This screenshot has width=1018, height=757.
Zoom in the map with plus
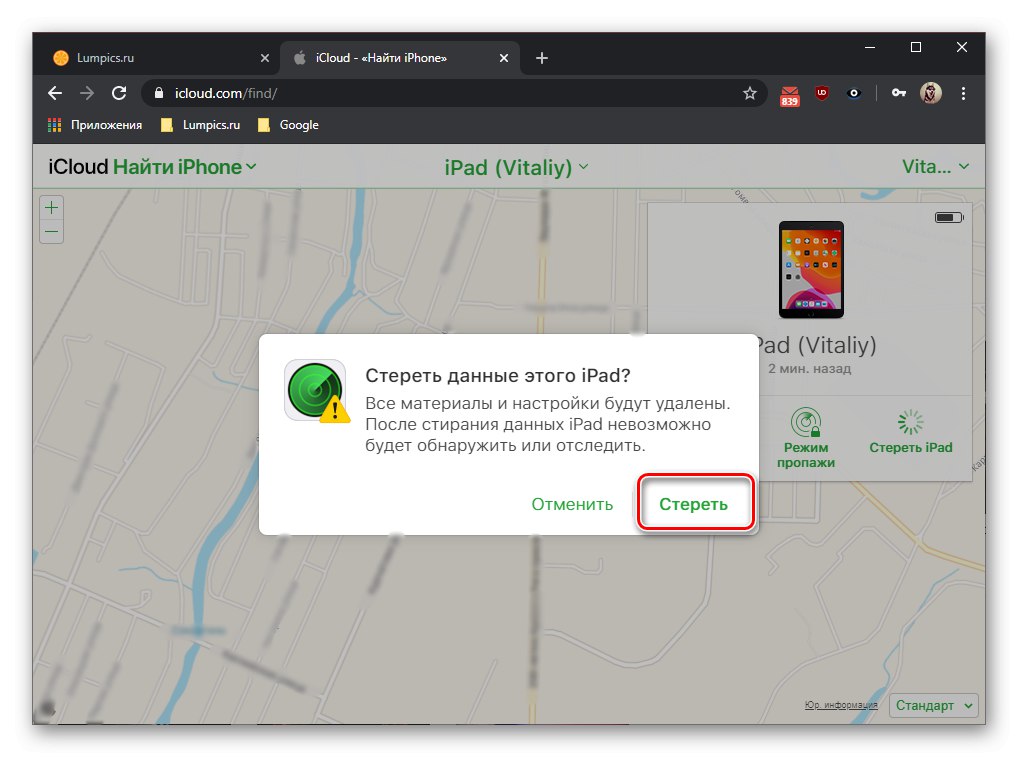51,208
